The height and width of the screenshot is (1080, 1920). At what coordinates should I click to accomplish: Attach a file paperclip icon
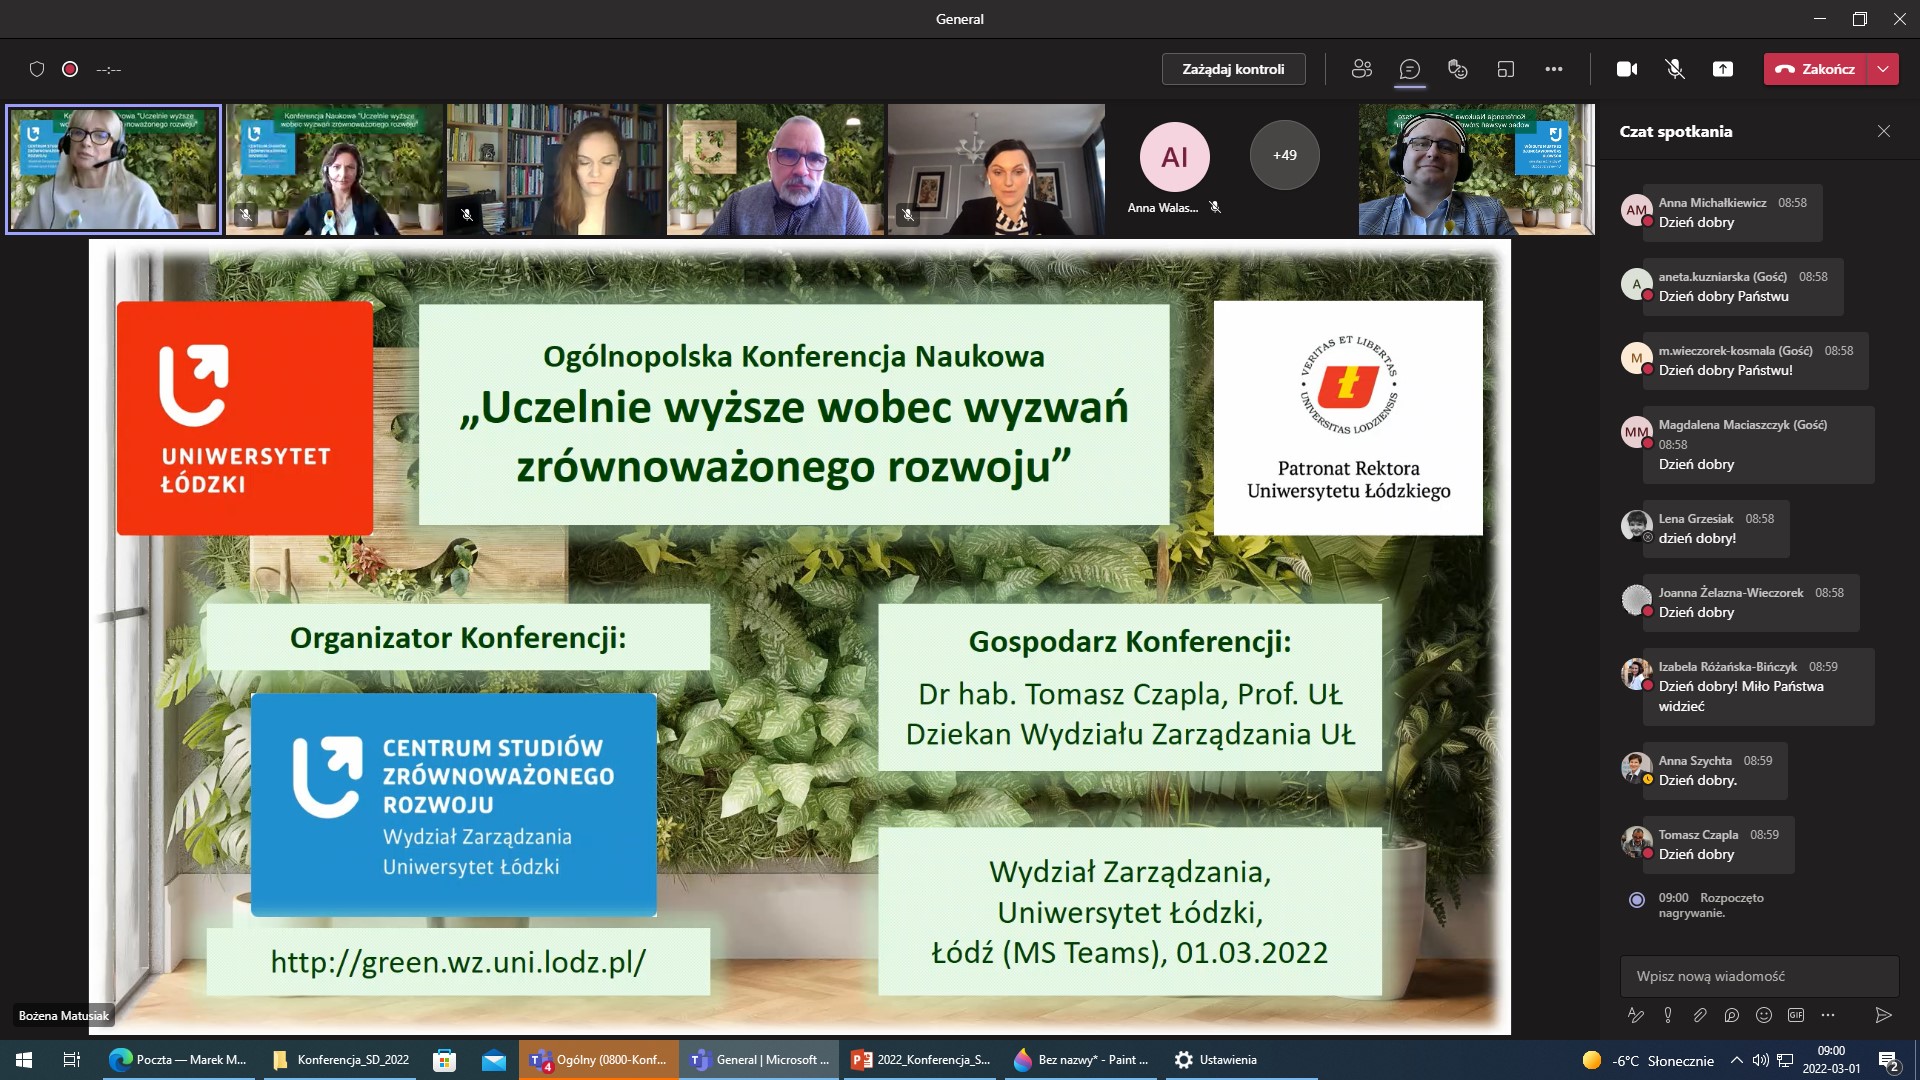tap(1700, 1015)
